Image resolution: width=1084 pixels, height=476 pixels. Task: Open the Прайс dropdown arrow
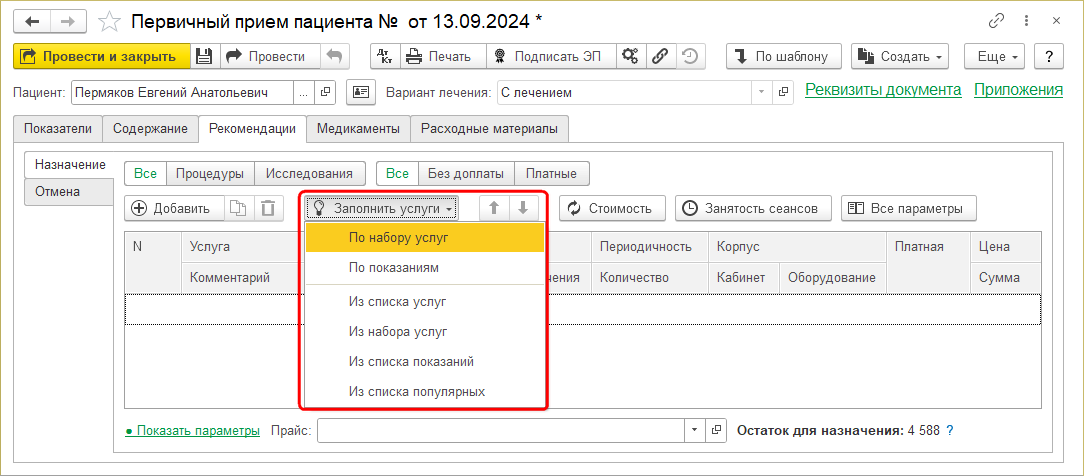(695, 430)
